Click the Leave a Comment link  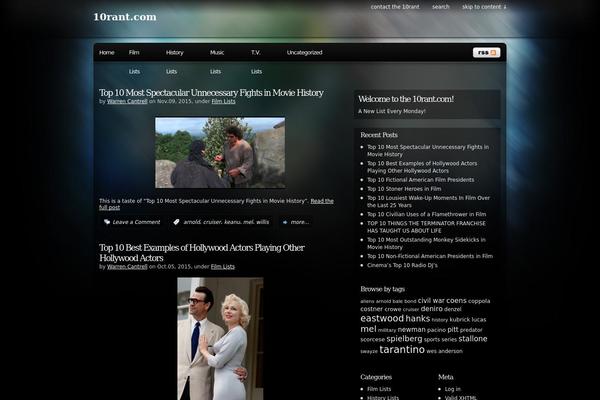136,222
